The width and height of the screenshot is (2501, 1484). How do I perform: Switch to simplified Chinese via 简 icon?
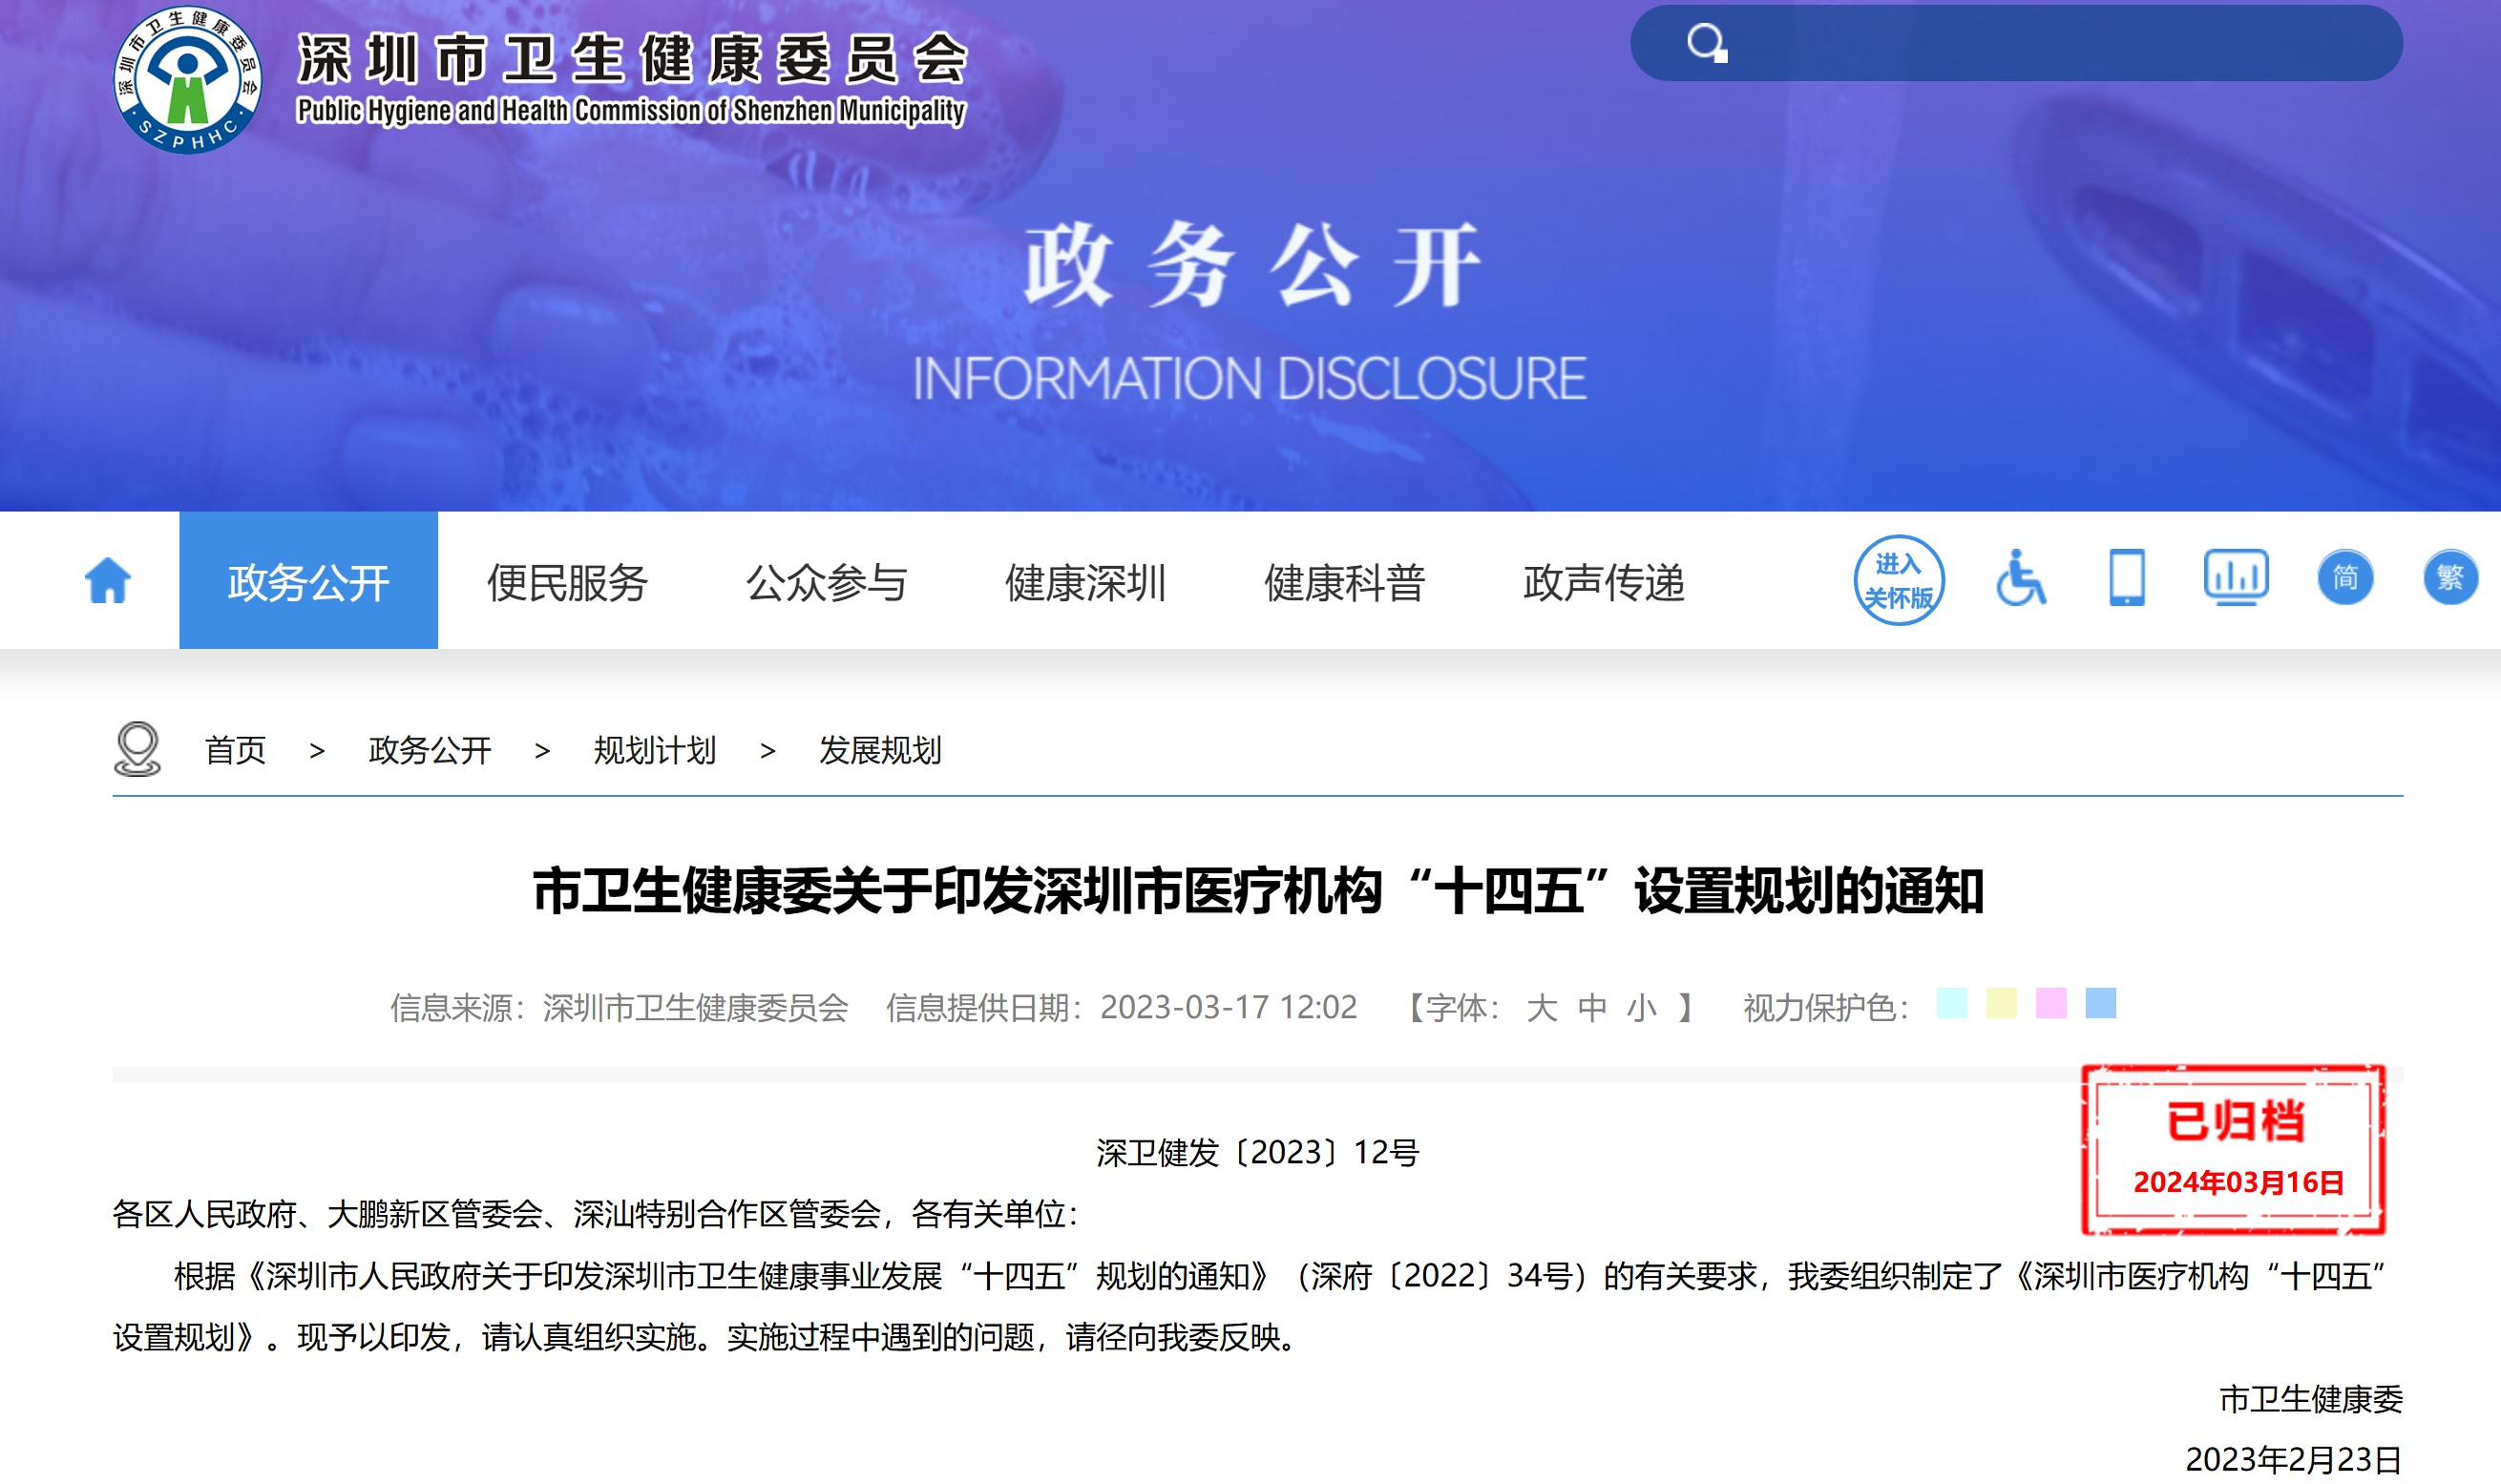[x=2345, y=578]
